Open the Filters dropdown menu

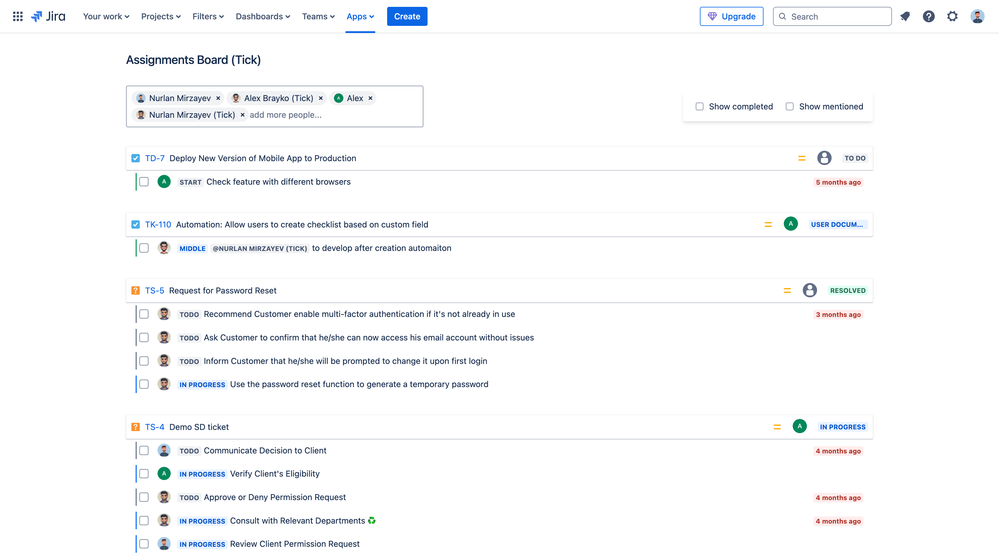pyautogui.click(x=208, y=17)
